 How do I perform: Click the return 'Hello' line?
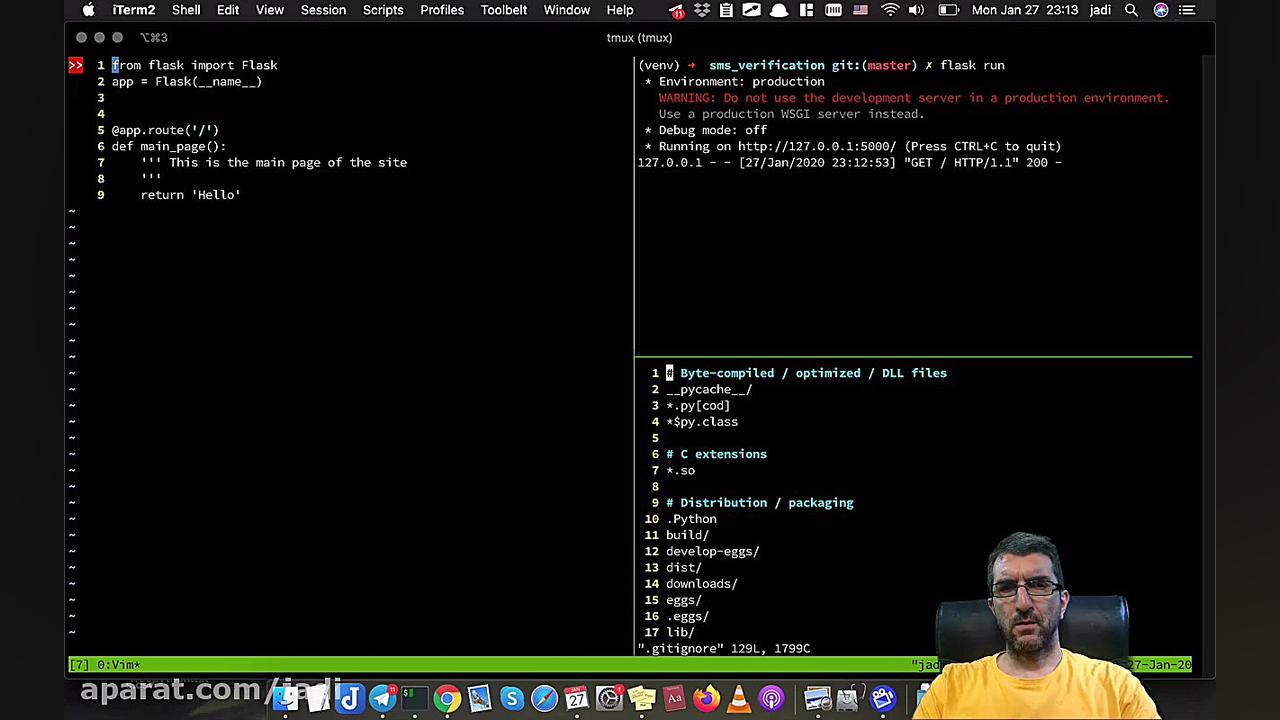pos(191,195)
